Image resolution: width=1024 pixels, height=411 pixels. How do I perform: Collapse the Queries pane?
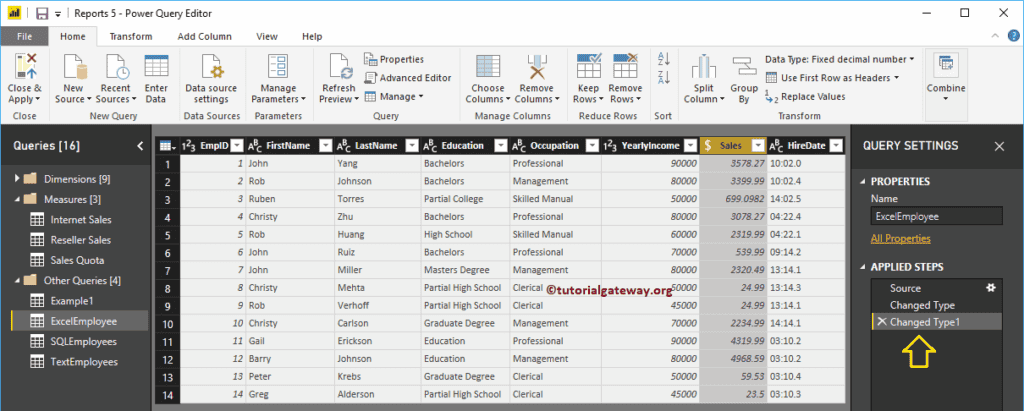pos(140,146)
